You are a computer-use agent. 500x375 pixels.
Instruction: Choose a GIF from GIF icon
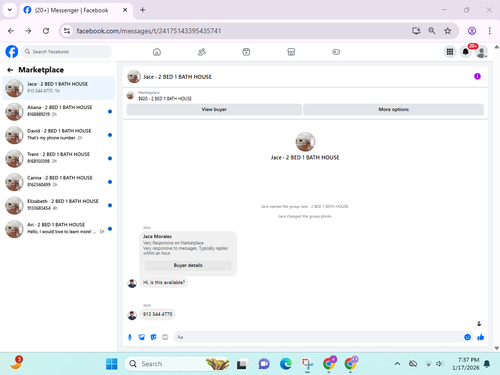pyautogui.click(x=165, y=337)
